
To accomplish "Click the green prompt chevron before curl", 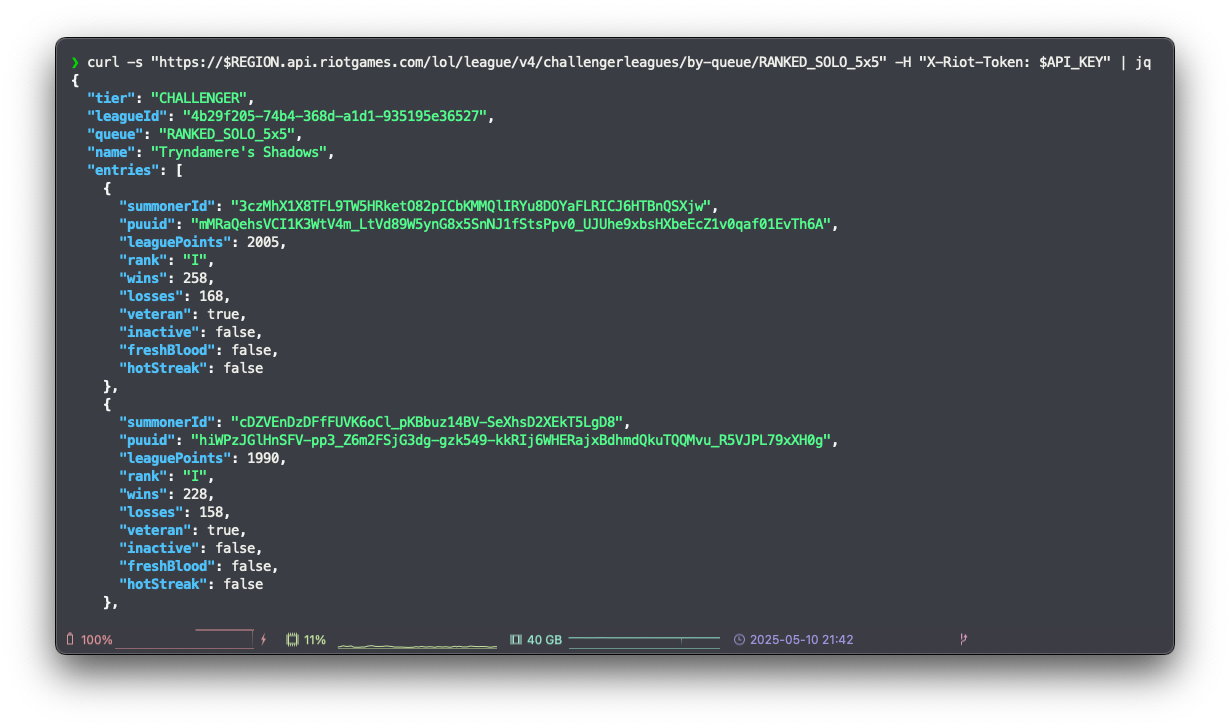I will point(76,61).
